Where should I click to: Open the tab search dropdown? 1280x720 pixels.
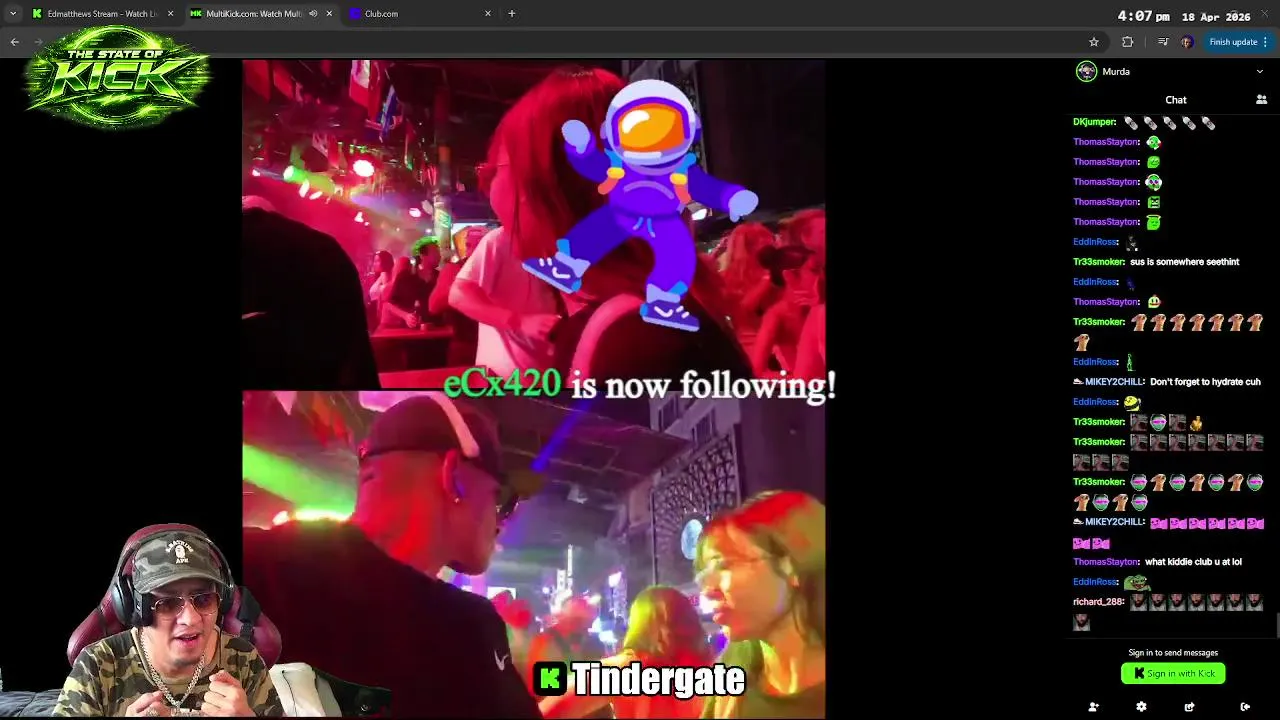(x=12, y=13)
